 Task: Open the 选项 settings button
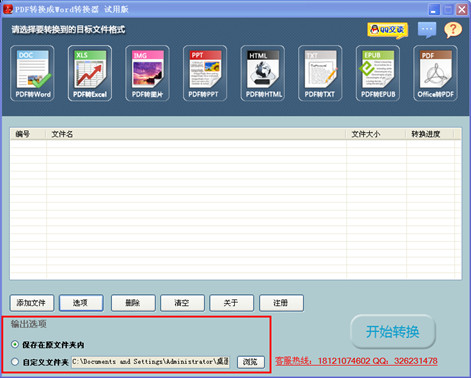click(x=81, y=303)
